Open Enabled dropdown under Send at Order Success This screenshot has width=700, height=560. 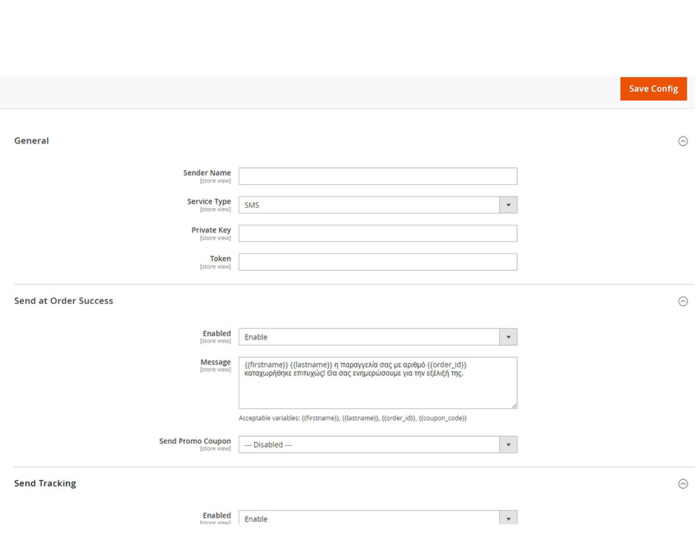(377, 337)
